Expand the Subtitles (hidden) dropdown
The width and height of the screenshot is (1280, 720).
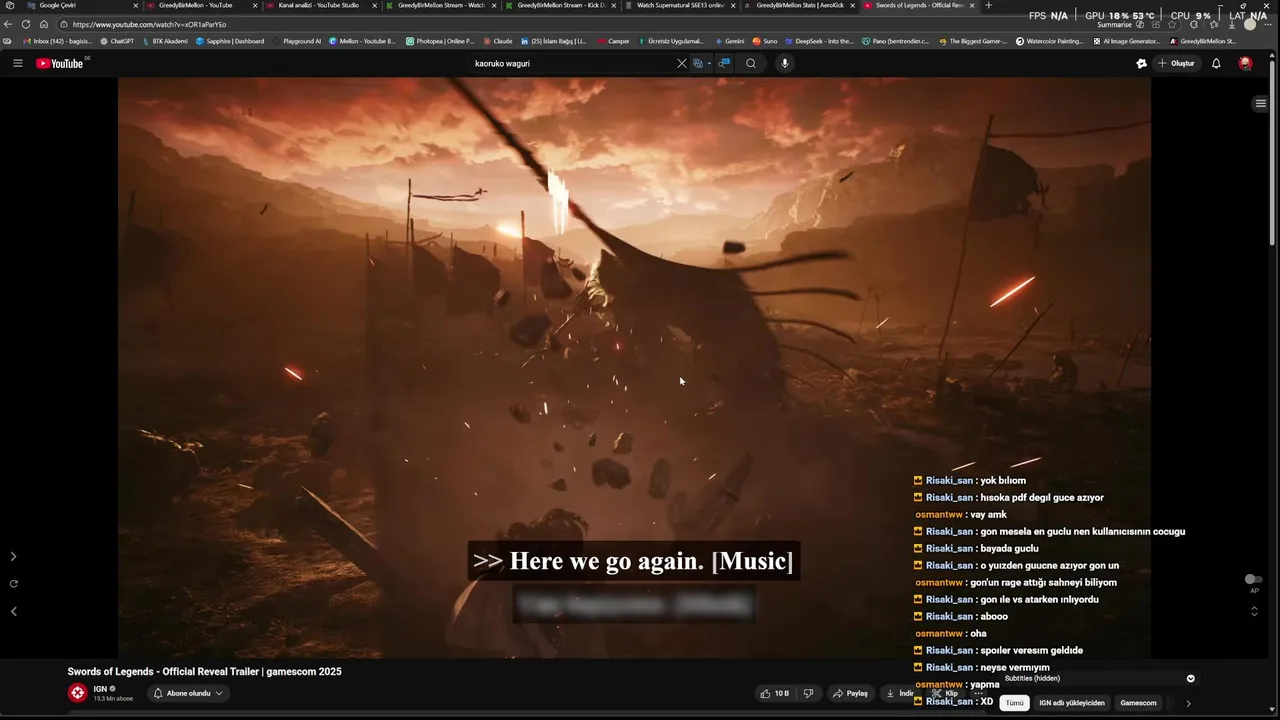pyautogui.click(x=1190, y=678)
